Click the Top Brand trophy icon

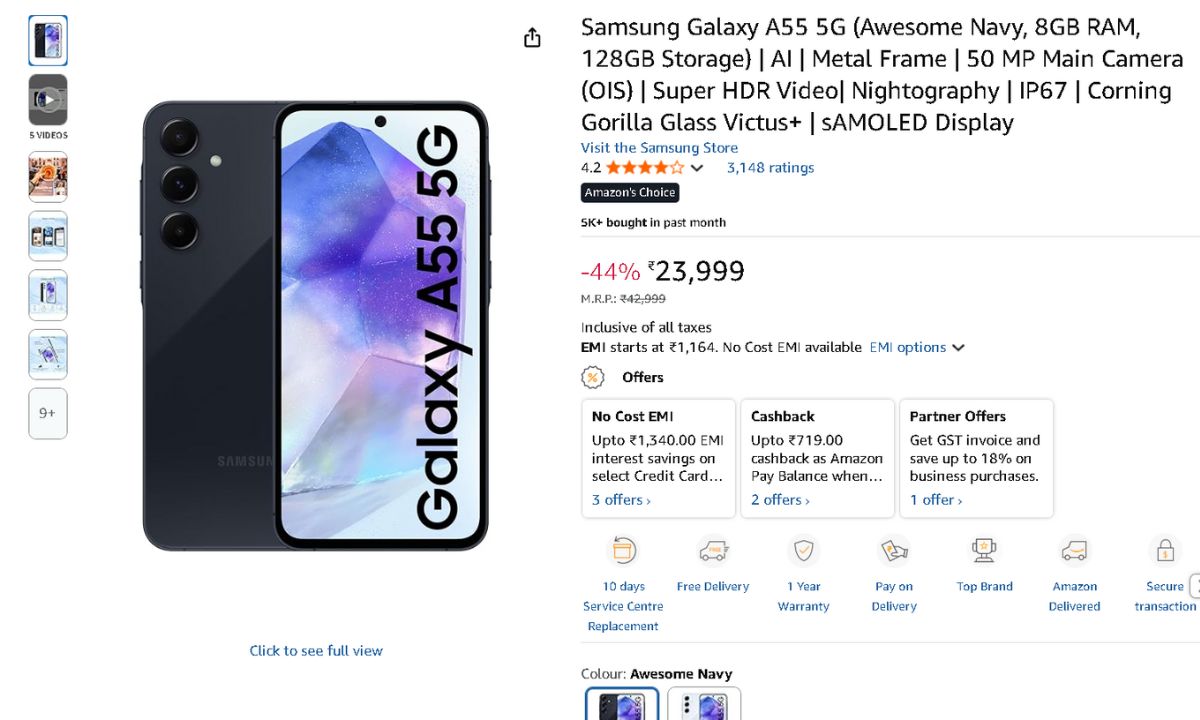[x=984, y=551]
